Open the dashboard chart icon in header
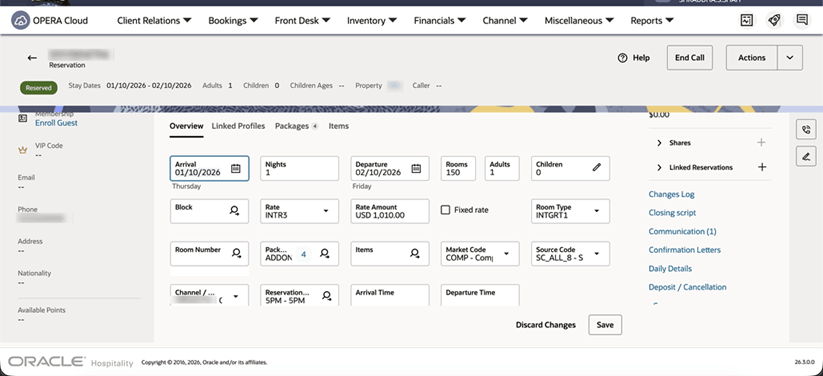Screen dimensions: 823x376 pos(746,20)
